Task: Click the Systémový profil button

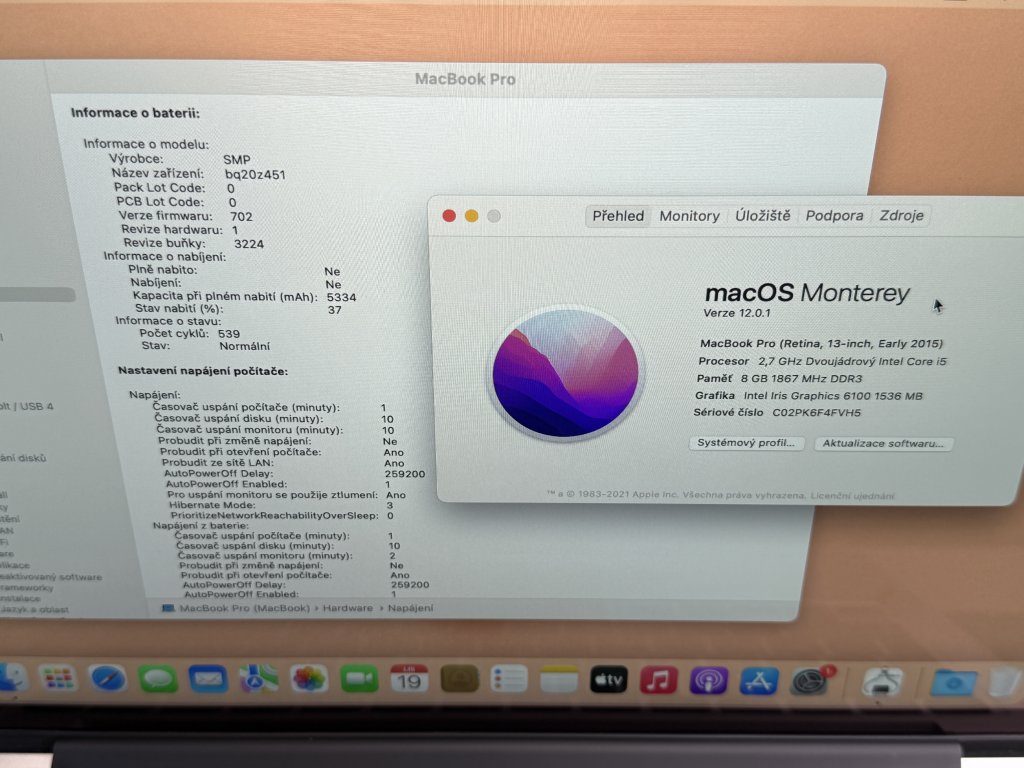Action: pos(747,443)
